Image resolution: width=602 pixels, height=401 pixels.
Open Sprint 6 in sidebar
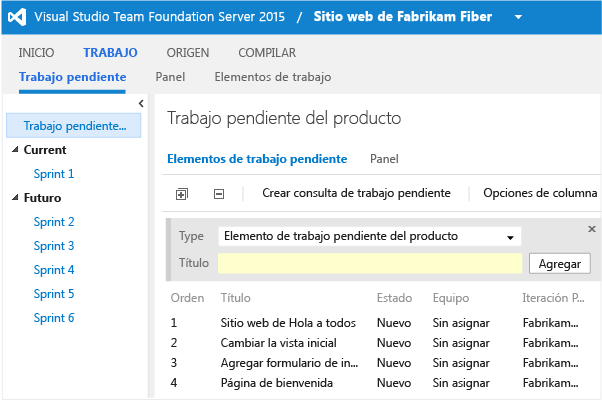54,318
